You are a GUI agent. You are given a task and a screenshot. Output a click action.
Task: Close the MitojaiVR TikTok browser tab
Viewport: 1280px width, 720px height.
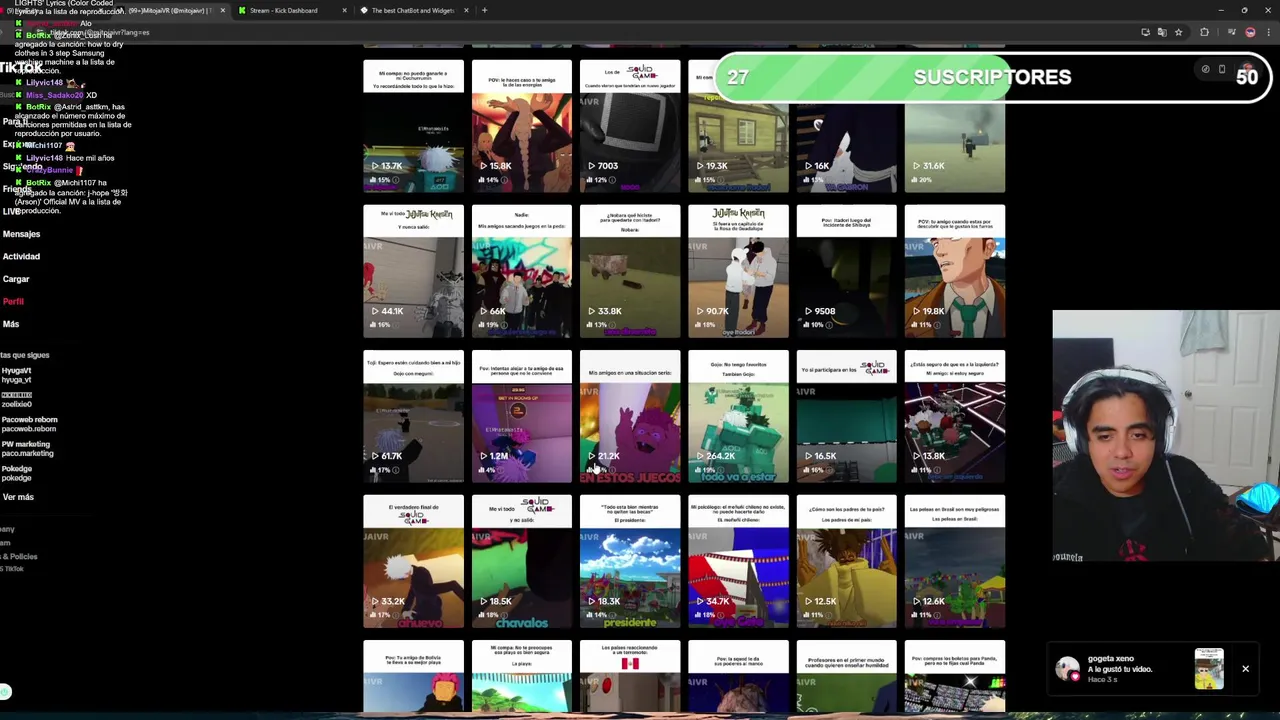click(x=222, y=10)
